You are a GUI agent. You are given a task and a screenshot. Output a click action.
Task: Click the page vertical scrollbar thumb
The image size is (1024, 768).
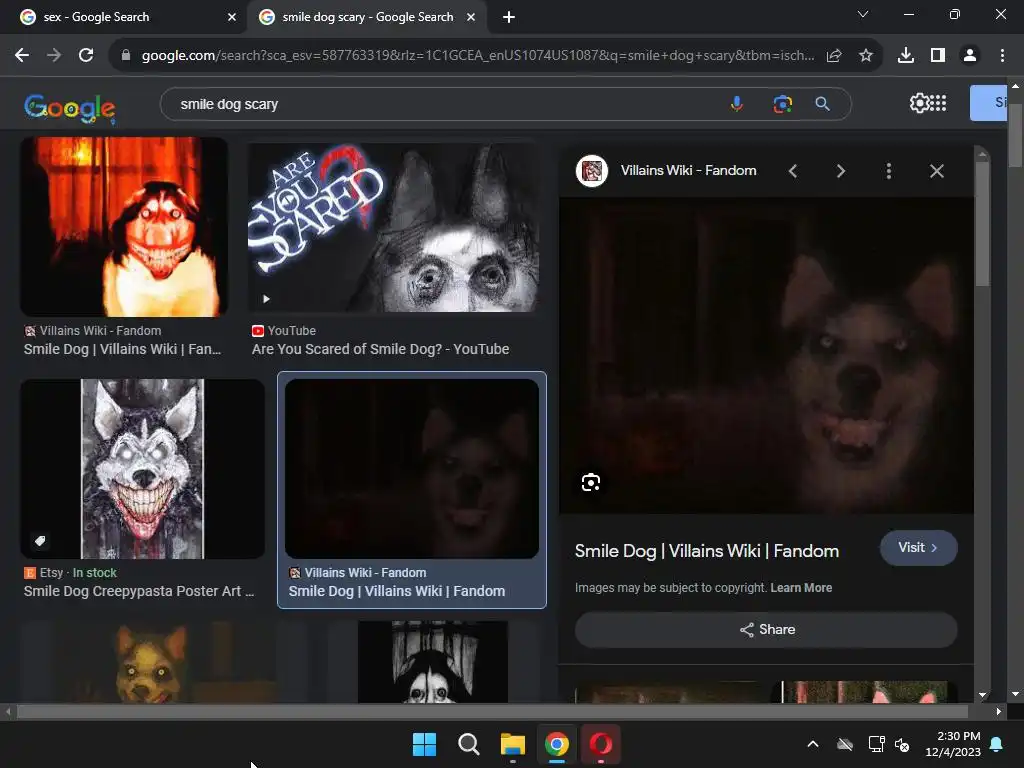pyautogui.click(x=1015, y=134)
